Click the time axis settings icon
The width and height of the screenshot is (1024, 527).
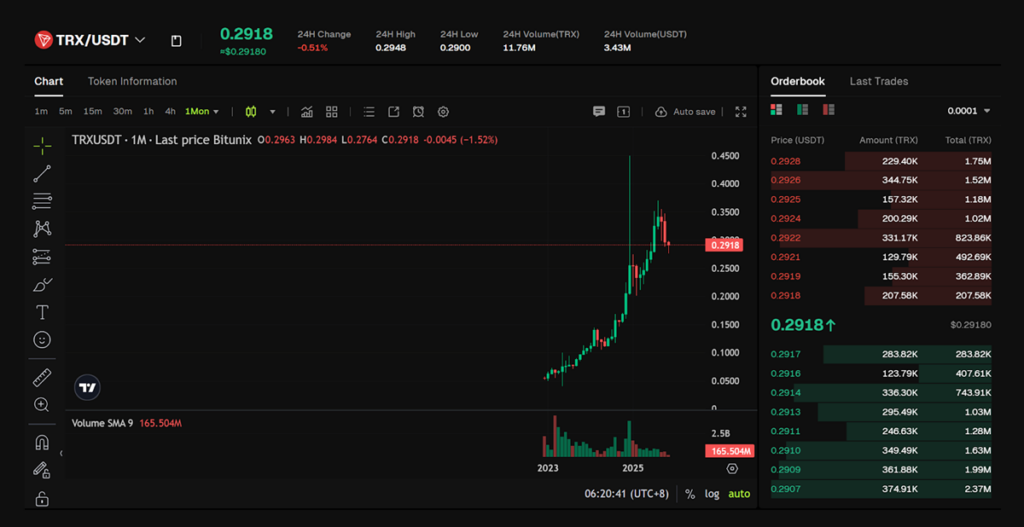click(732, 468)
